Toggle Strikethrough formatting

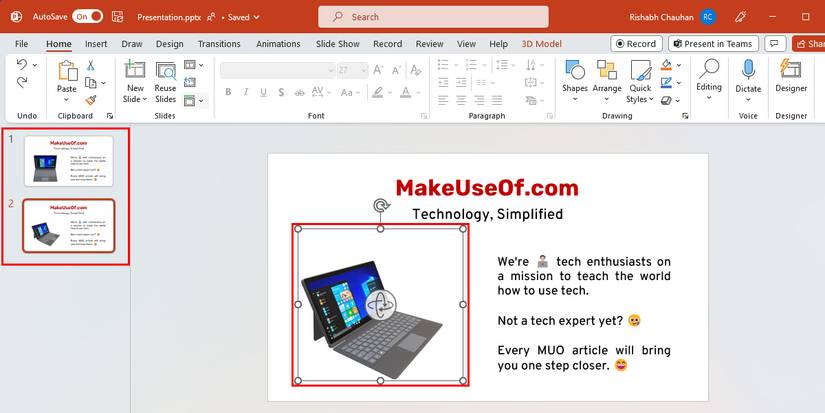(299, 93)
